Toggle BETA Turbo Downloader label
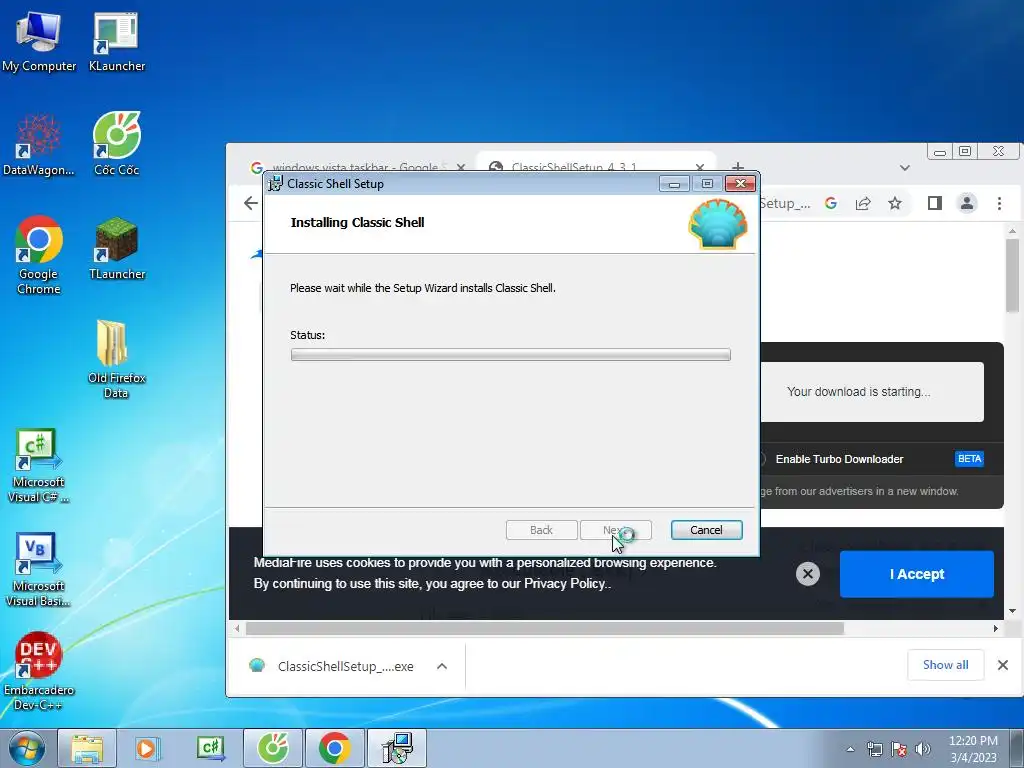Screen dimensions: 1024x768 click(969, 458)
